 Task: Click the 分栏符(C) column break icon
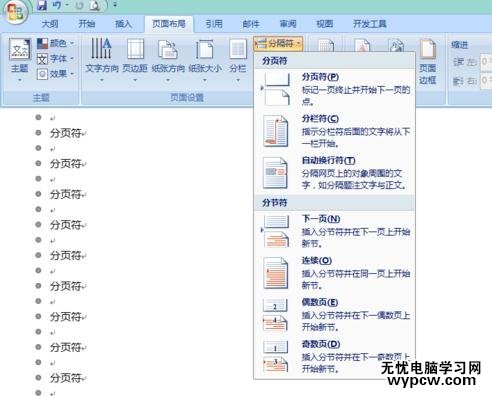[275, 131]
